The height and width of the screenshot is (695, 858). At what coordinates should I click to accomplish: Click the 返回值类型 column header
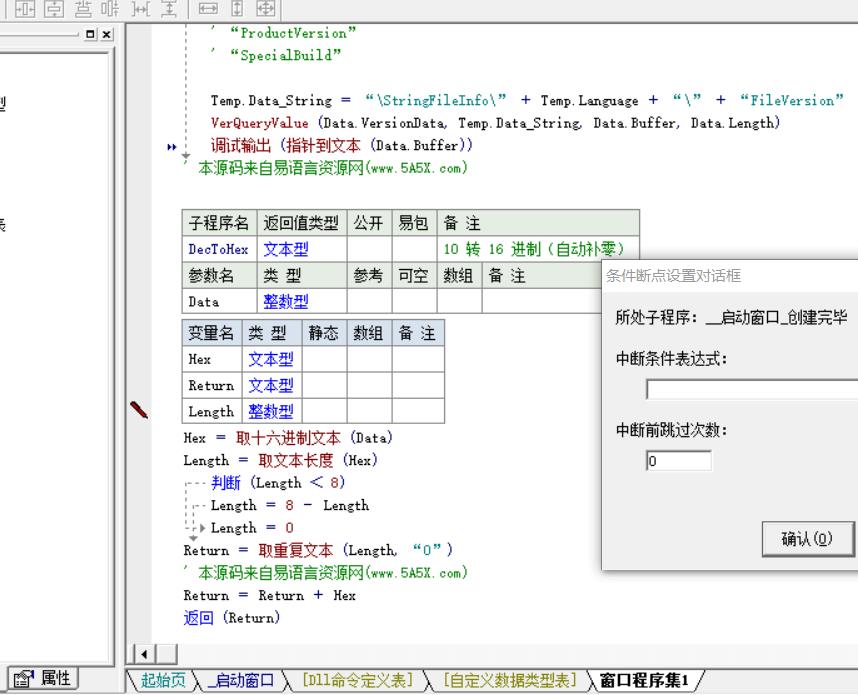302,223
